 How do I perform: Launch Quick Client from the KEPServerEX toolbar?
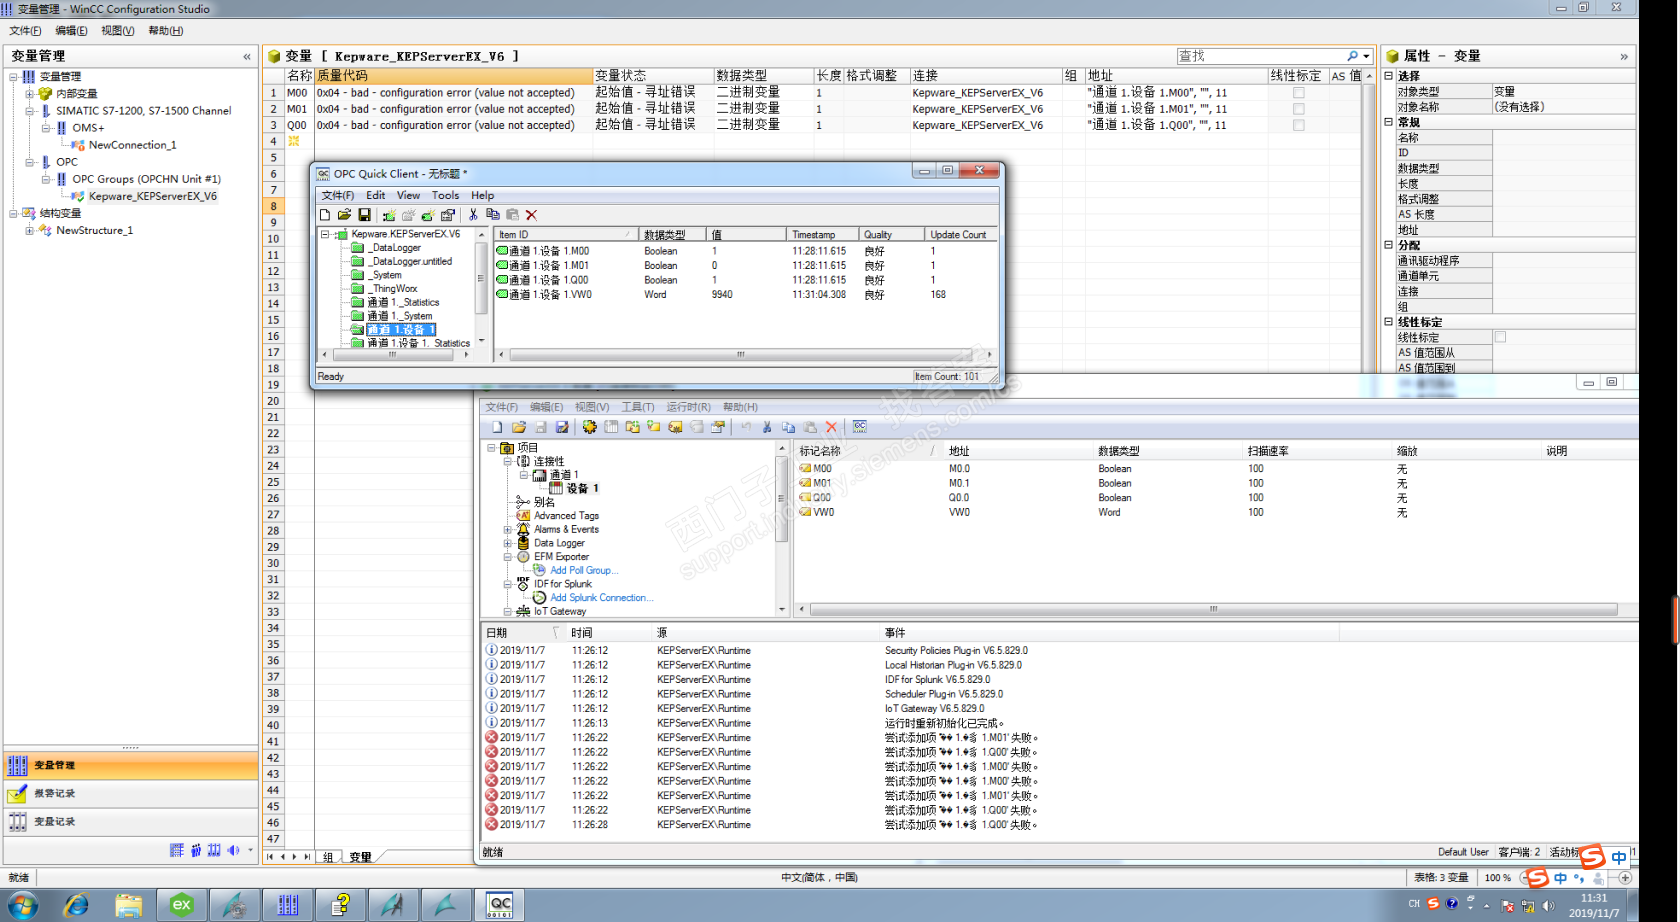coord(860,427)
